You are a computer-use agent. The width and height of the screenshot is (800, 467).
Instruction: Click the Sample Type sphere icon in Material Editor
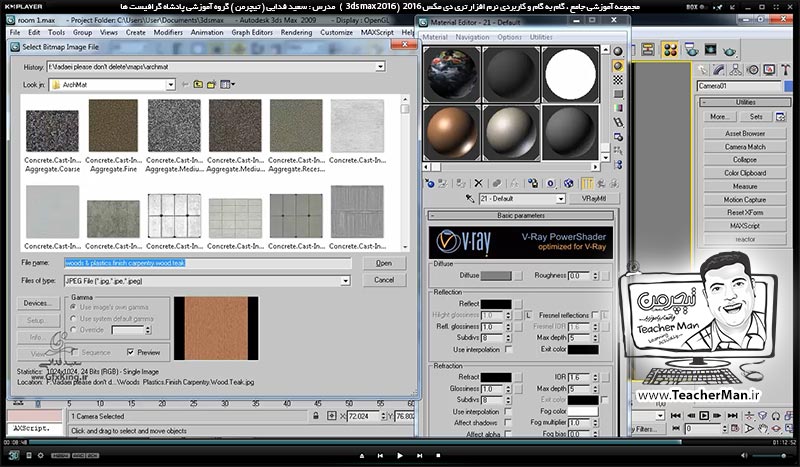618,52
